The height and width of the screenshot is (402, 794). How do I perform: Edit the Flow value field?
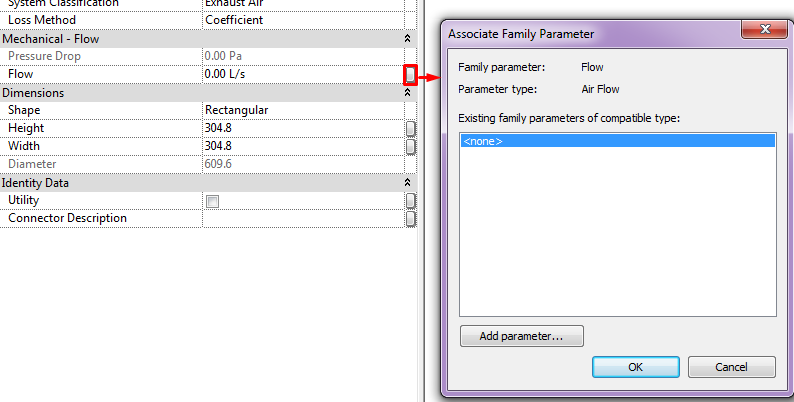point(303,74)
